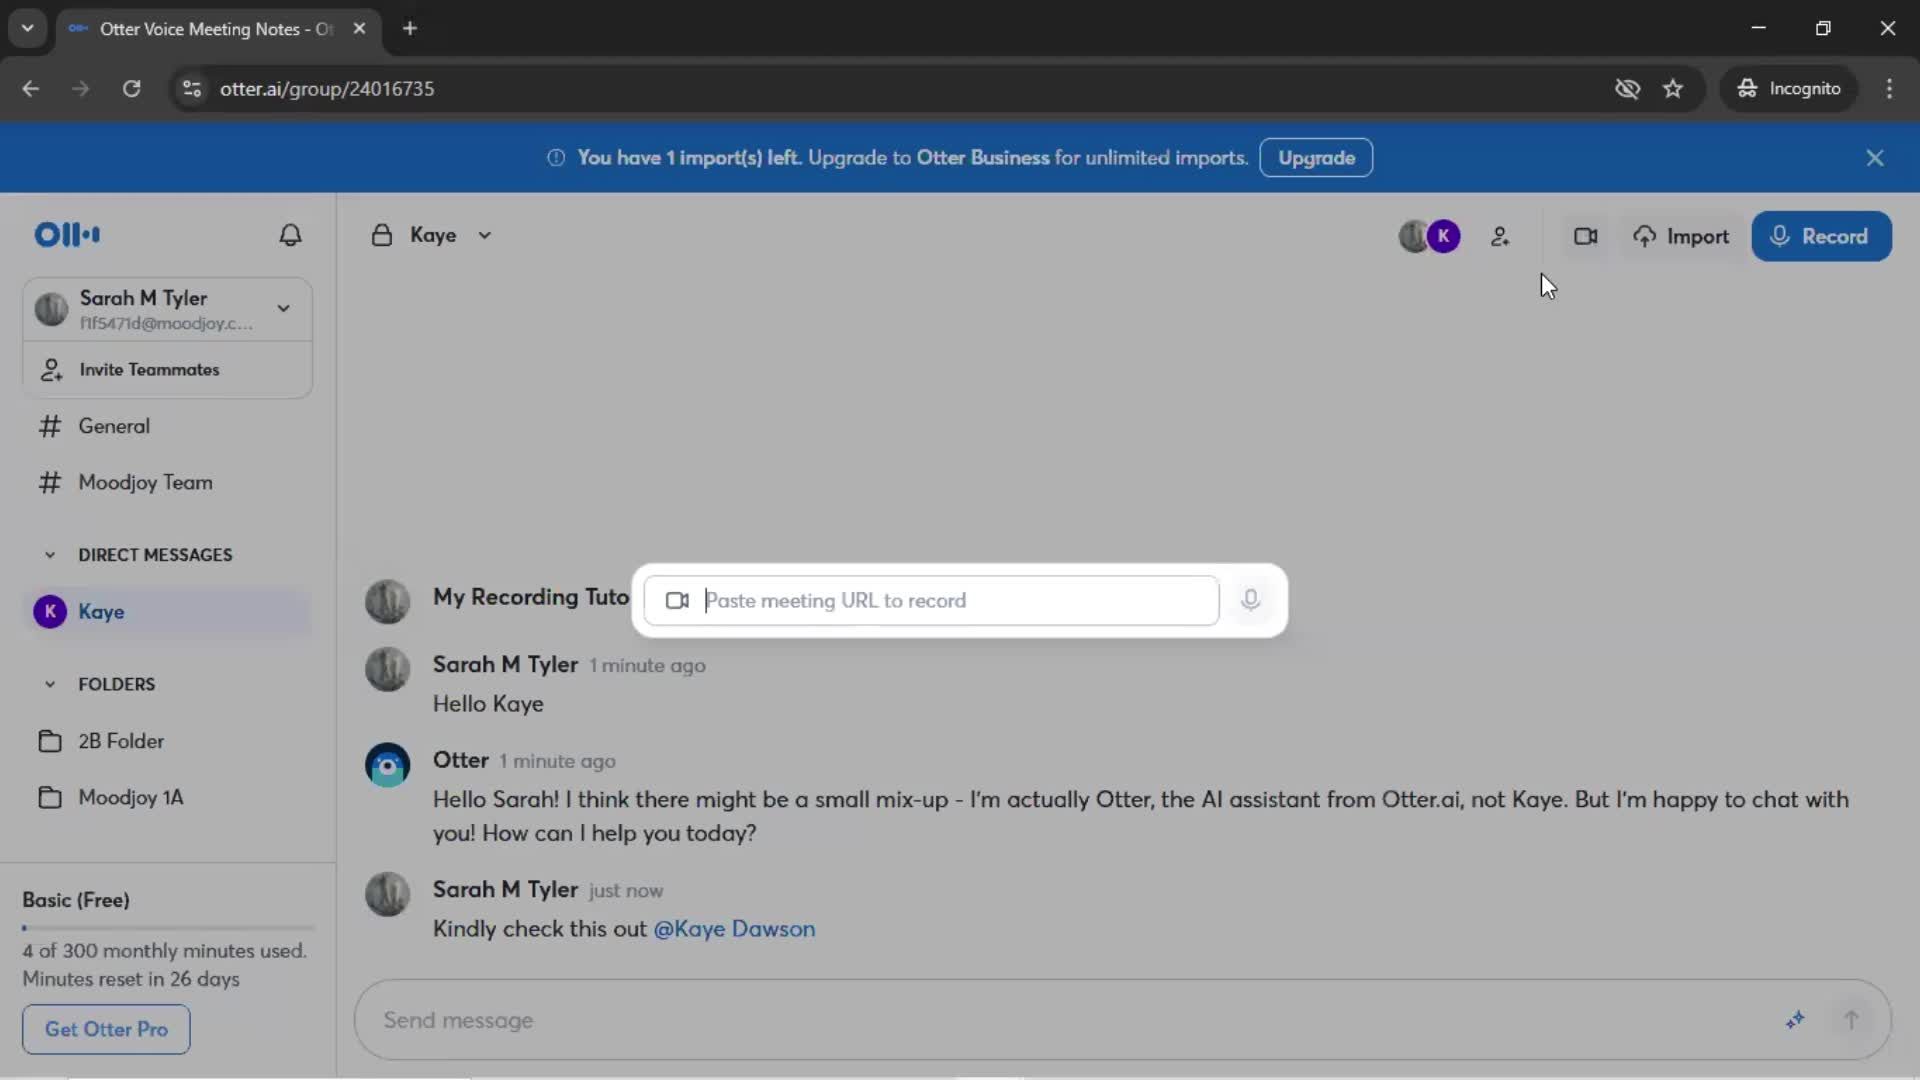Start recording with the Record button
Screen dimensions: 1920x1080
(1821, 237)
